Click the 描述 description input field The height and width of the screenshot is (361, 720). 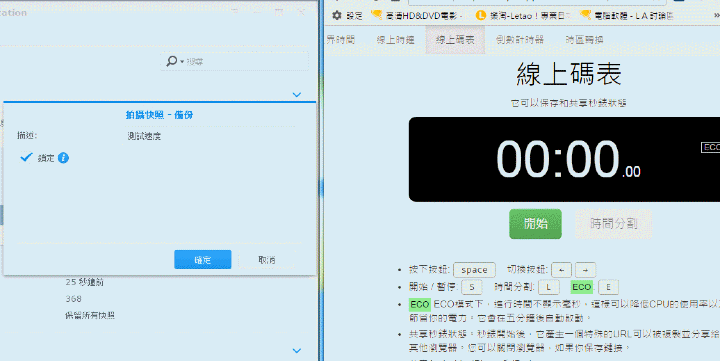pyautogui.click(x=210, y=136)
